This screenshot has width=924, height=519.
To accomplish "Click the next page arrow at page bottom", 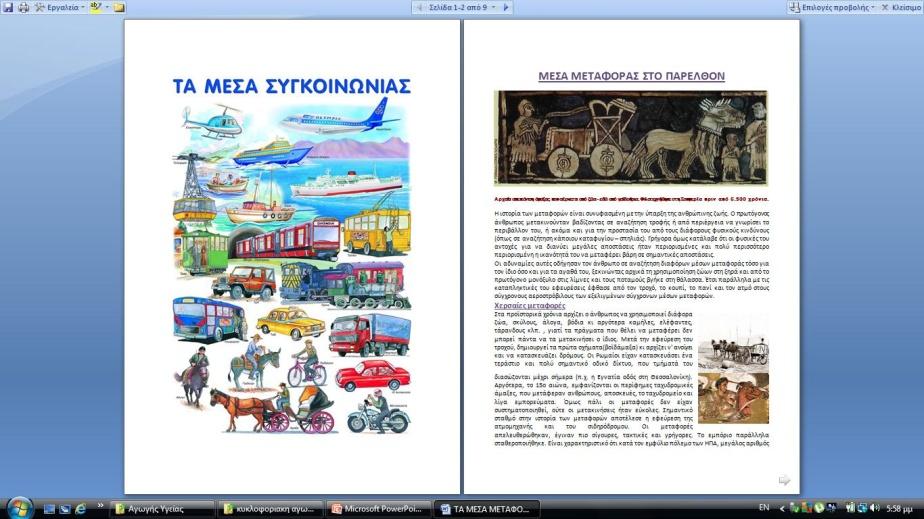I will click(x=784, y=480).
